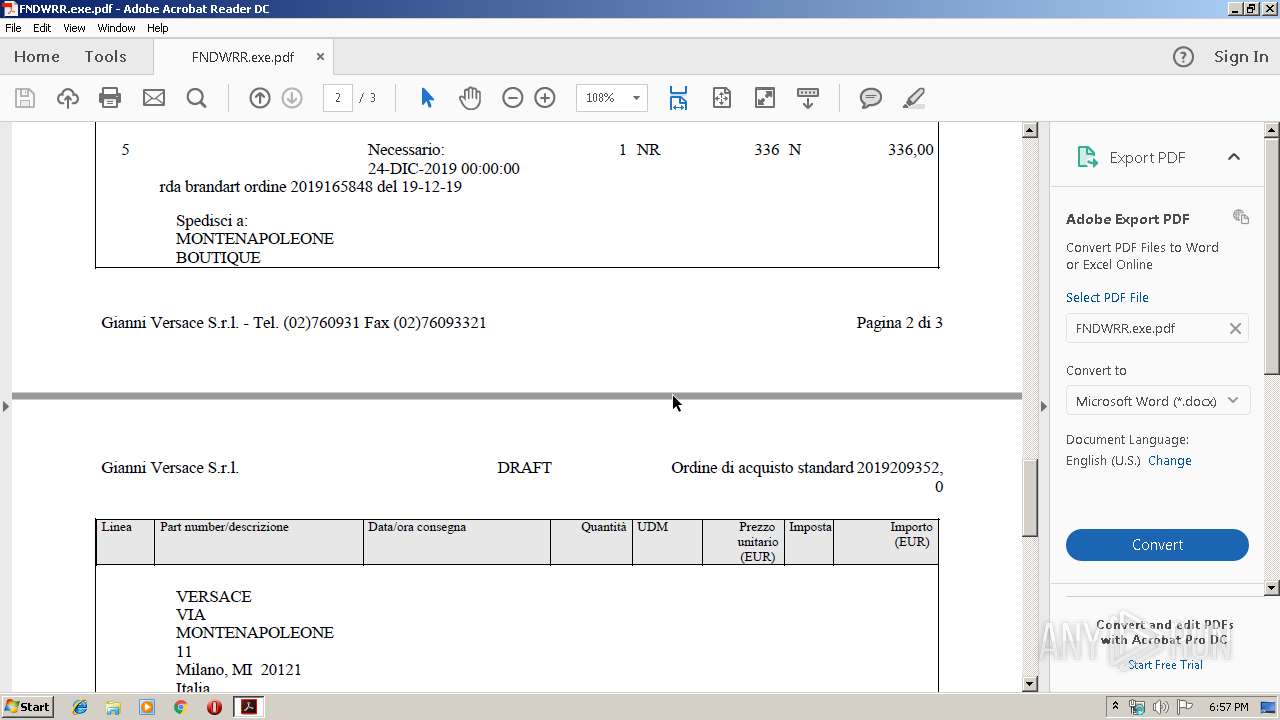Open Google Chrome from taskbar
1280x720 pixels.
click(180, 707)
